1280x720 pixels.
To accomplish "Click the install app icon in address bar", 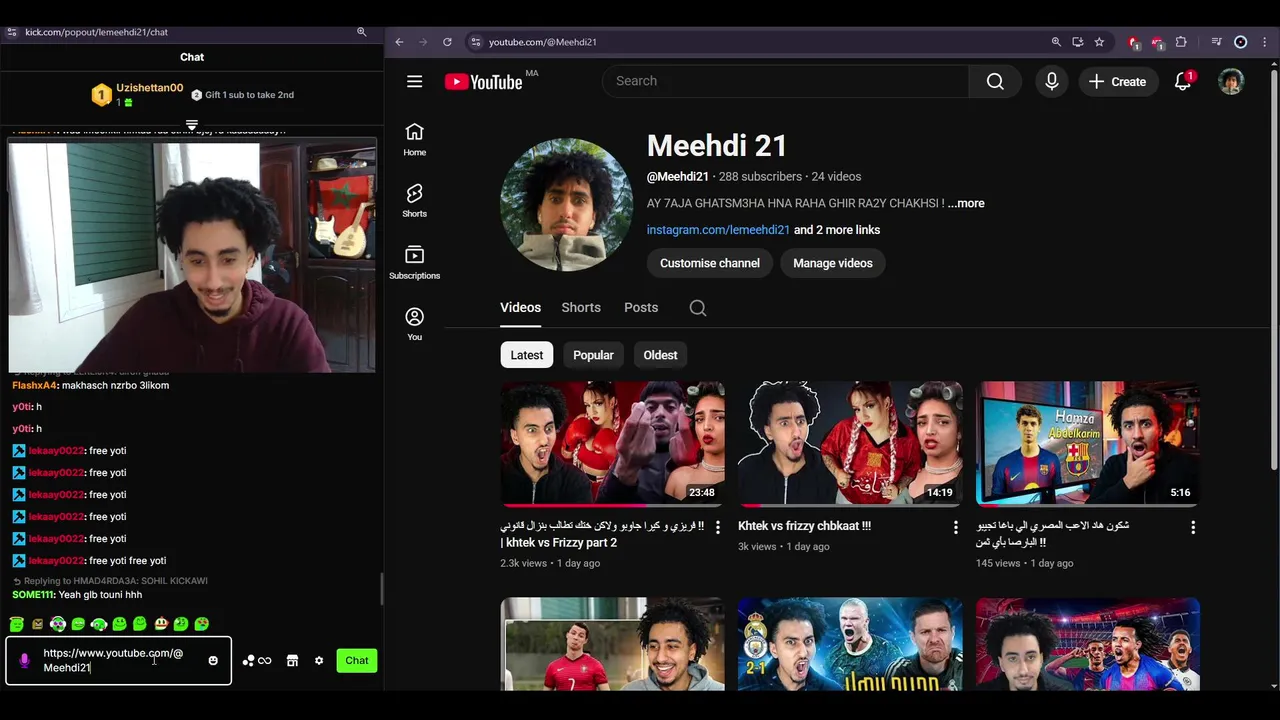I will (x=1077, y=42).
